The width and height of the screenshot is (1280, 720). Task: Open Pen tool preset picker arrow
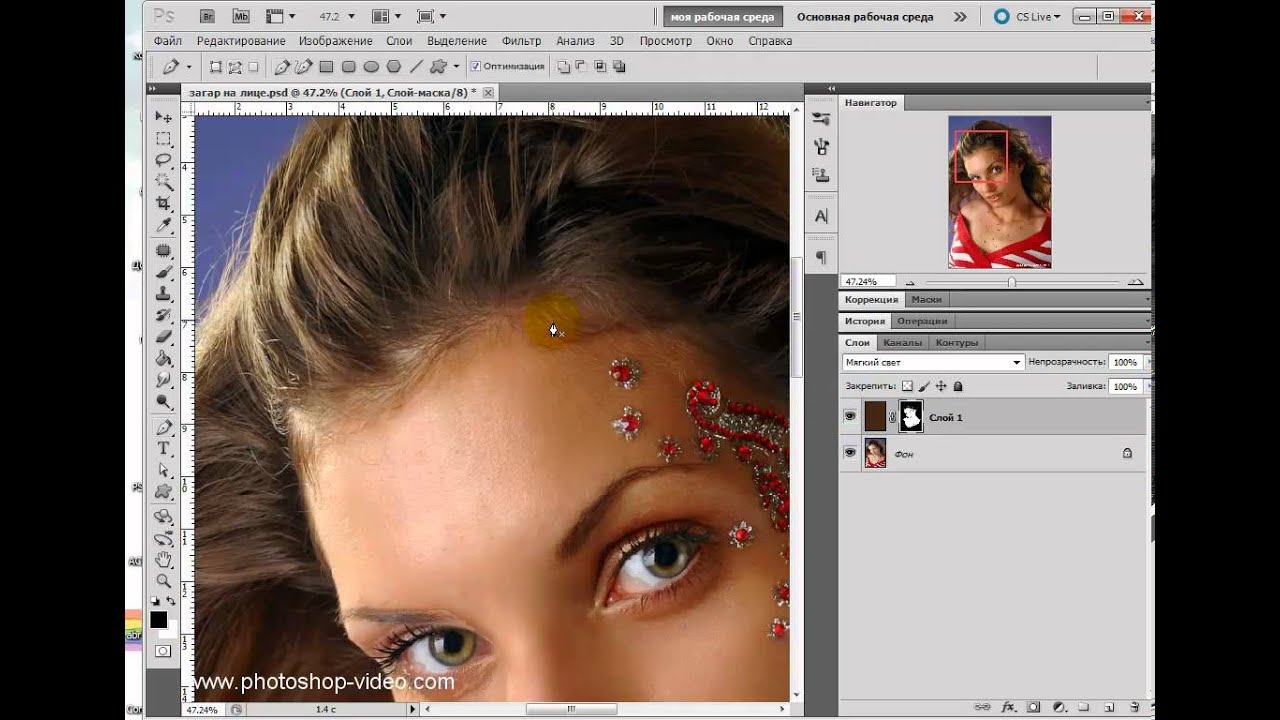click(x=189, y=67)
